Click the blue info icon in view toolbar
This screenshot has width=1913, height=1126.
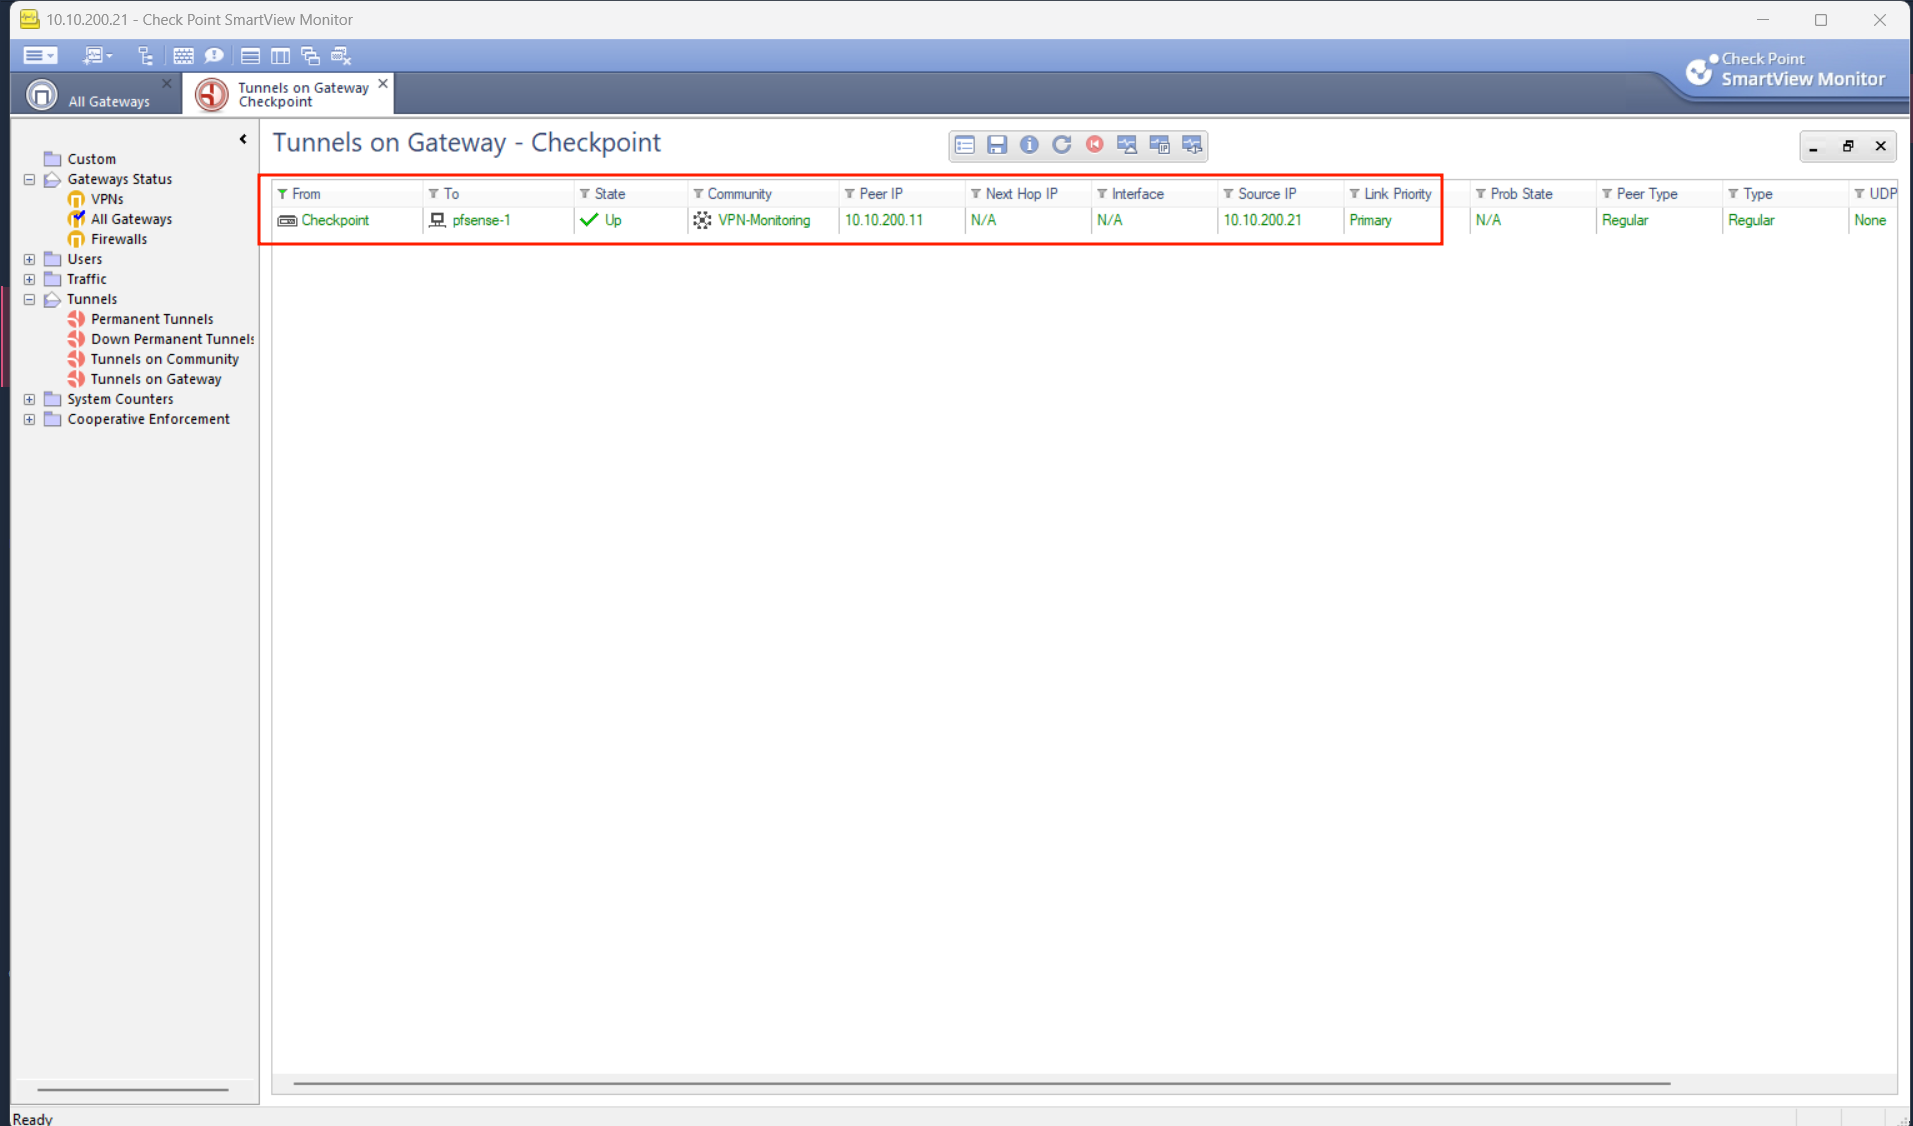[1029, 145]
